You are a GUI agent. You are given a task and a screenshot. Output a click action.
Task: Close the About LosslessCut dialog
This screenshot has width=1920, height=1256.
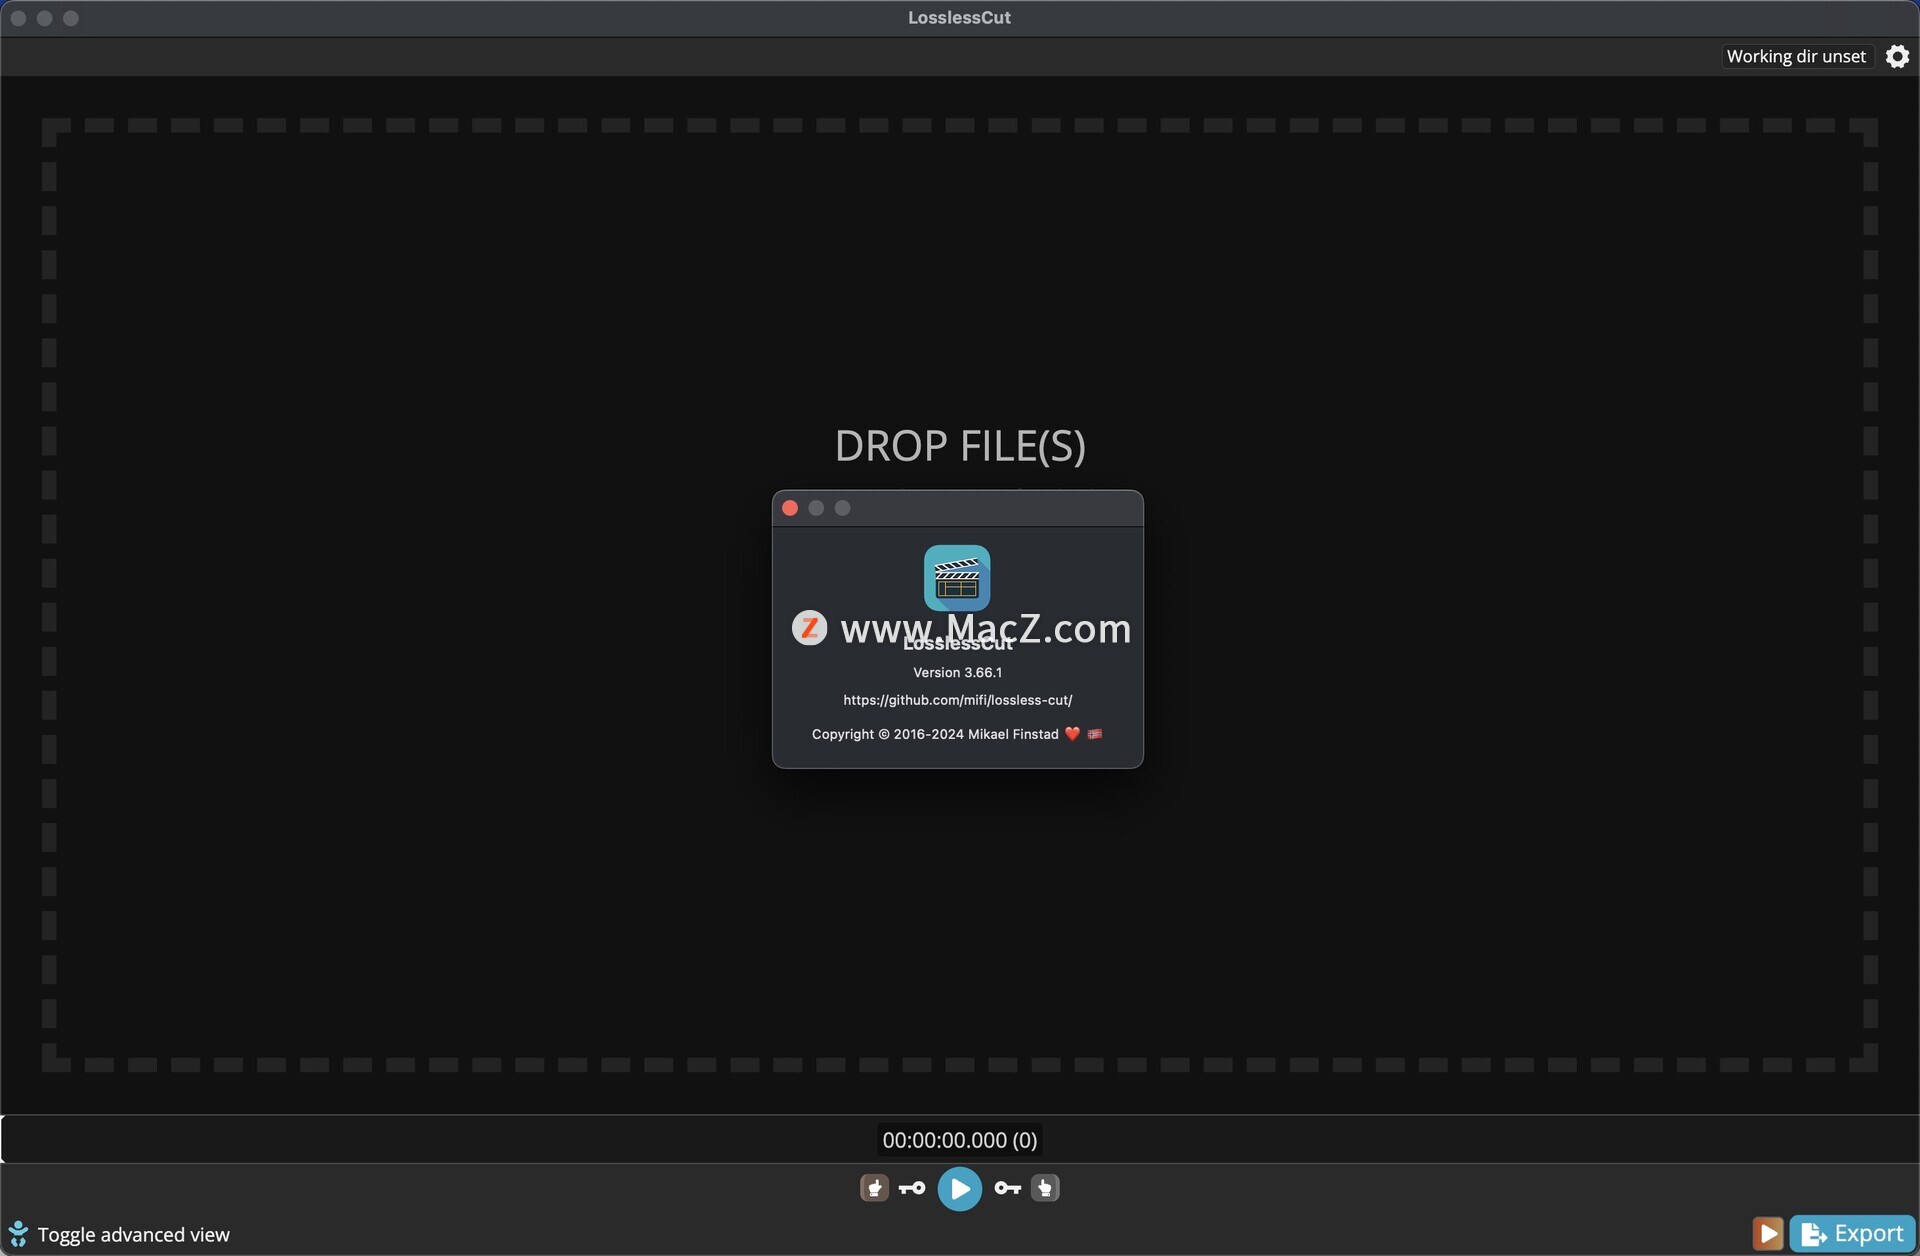(790, 508)
